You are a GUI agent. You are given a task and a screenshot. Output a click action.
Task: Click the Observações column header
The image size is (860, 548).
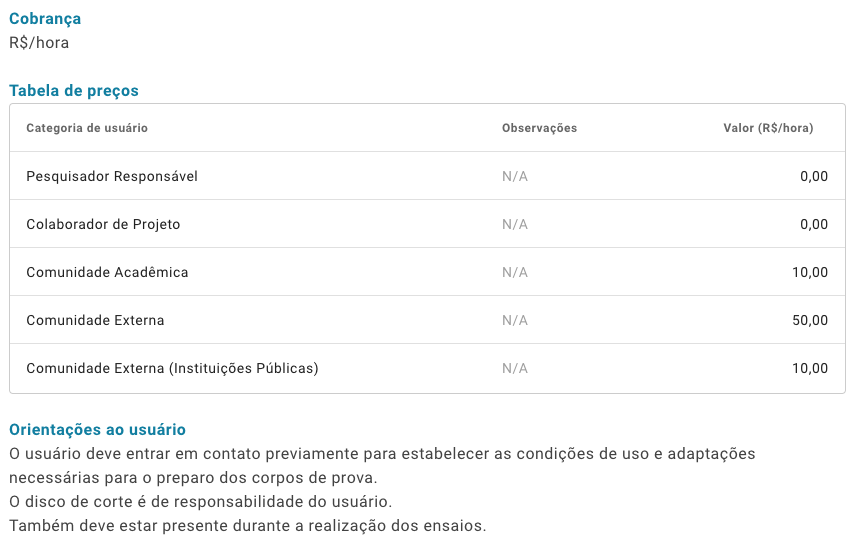[x=539, y=128]
